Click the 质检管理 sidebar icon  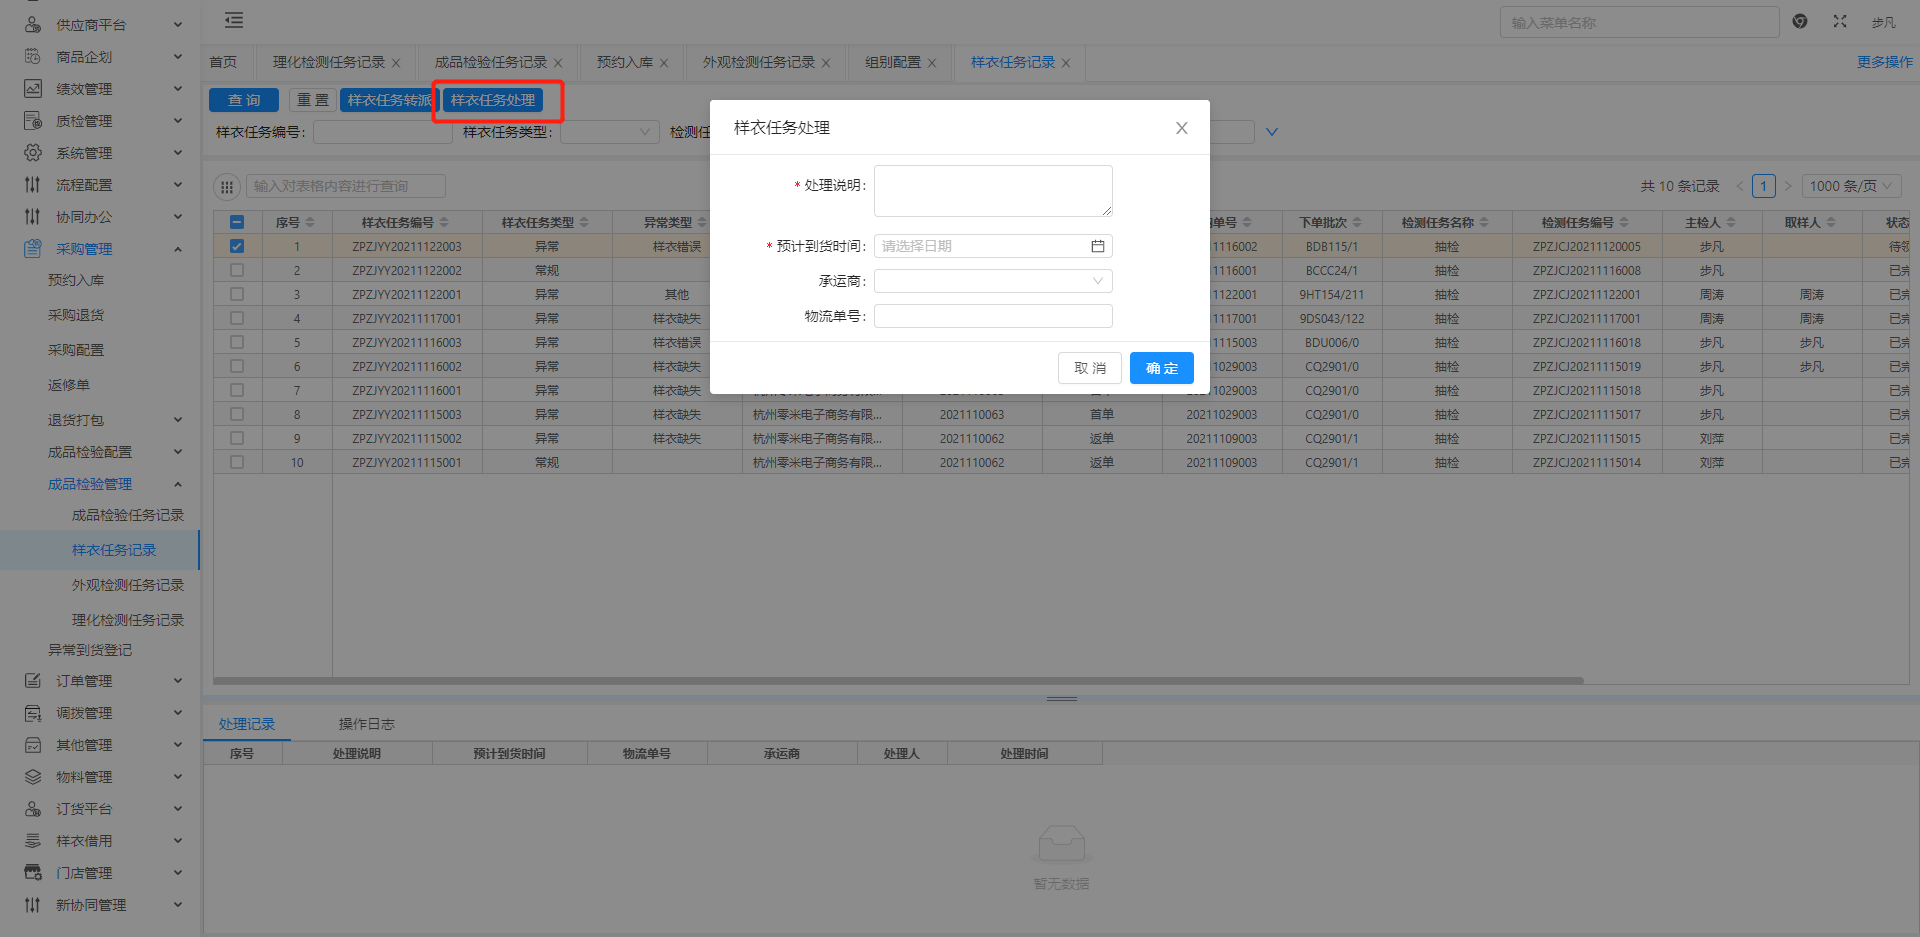(x=33, y=121)
